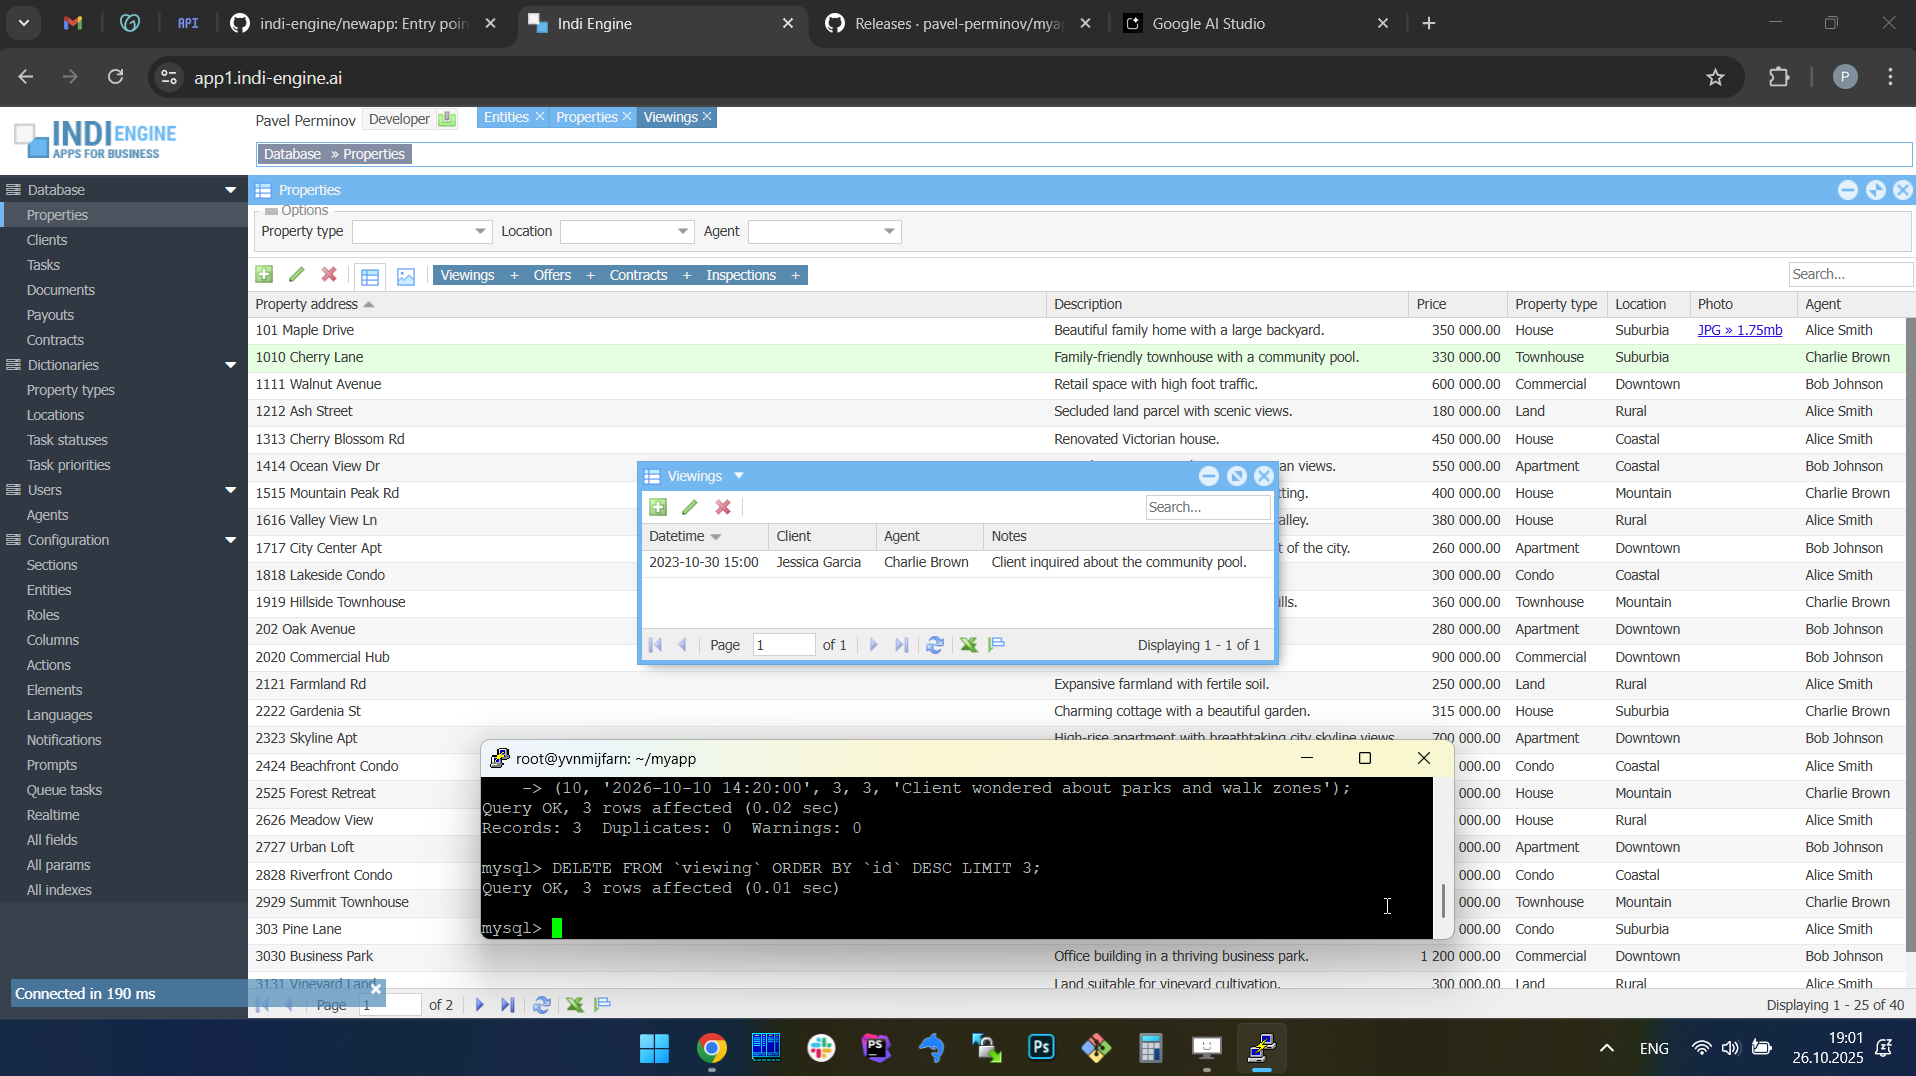Screen dimensions: 1916x1076
Task: Refresh the Viewings list
Action: (x=935, y=645)
